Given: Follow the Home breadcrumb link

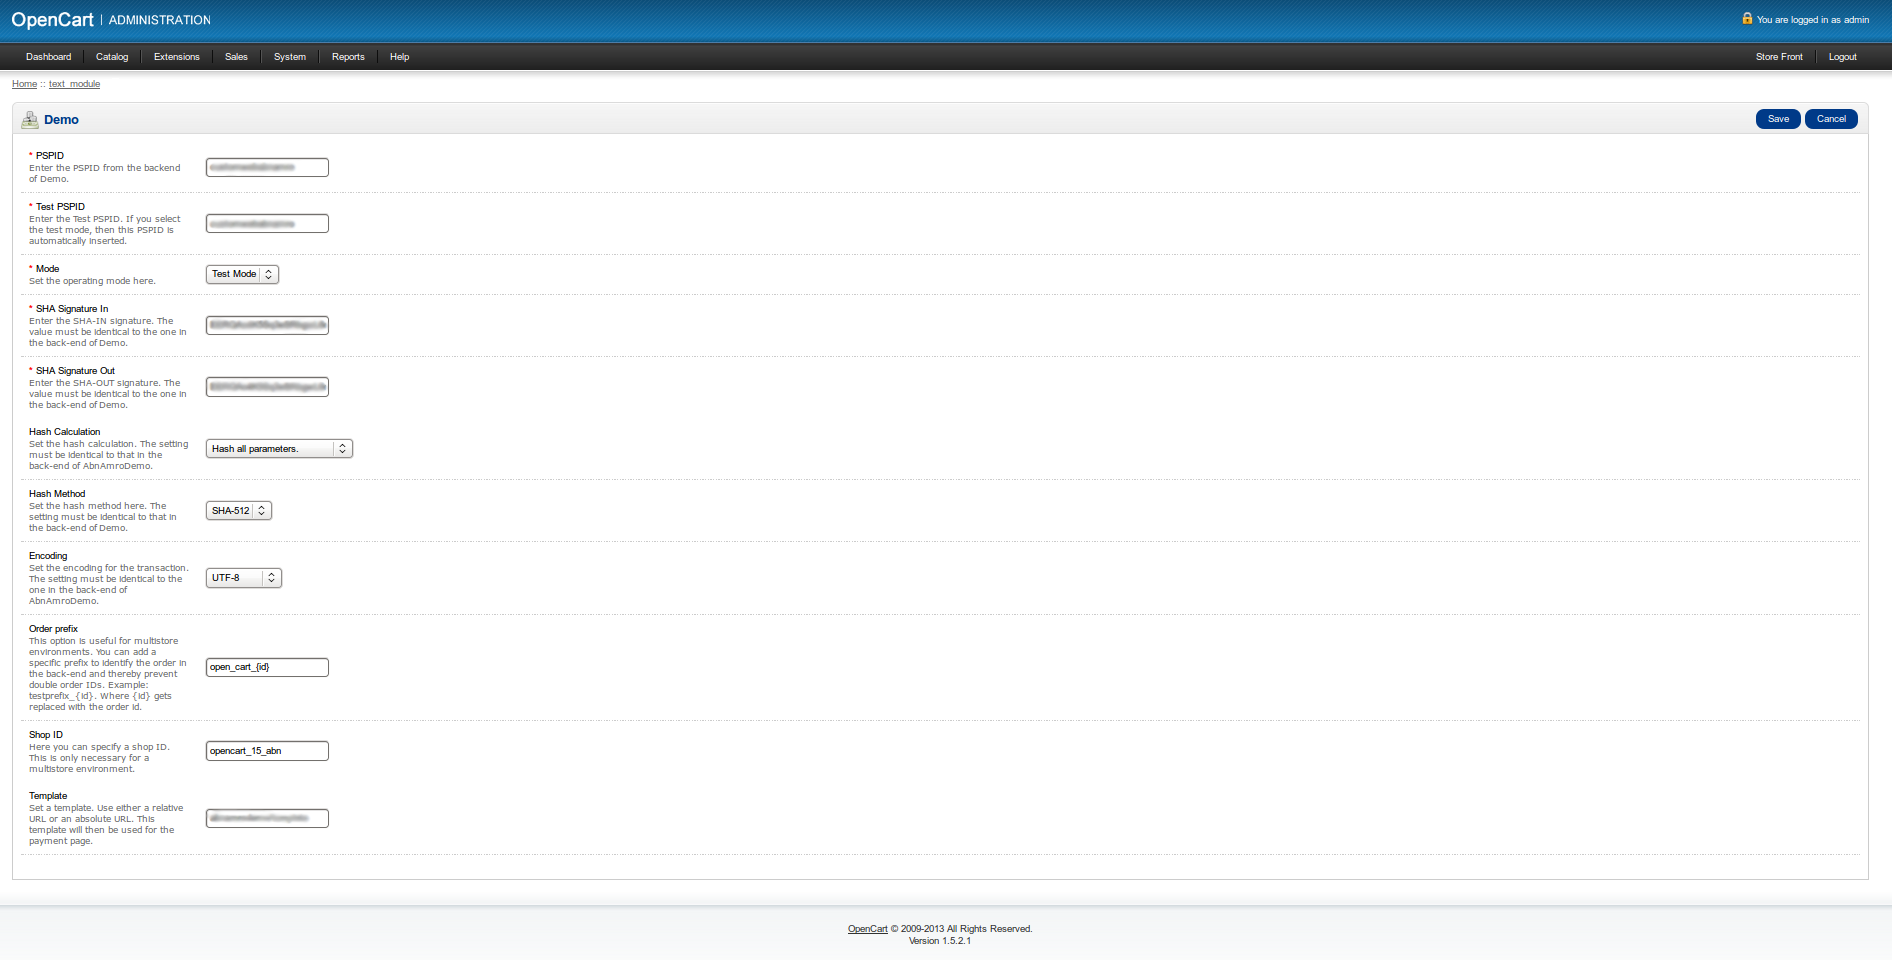Looking at the screenshot, I should pyautogui.click(x=24, y=84).
